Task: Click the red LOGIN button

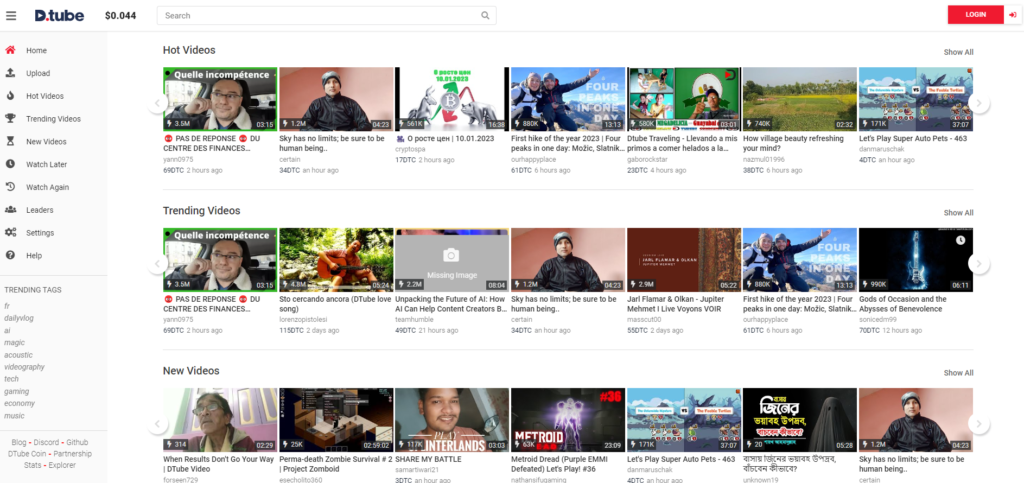Action: (x=976, y=15)
